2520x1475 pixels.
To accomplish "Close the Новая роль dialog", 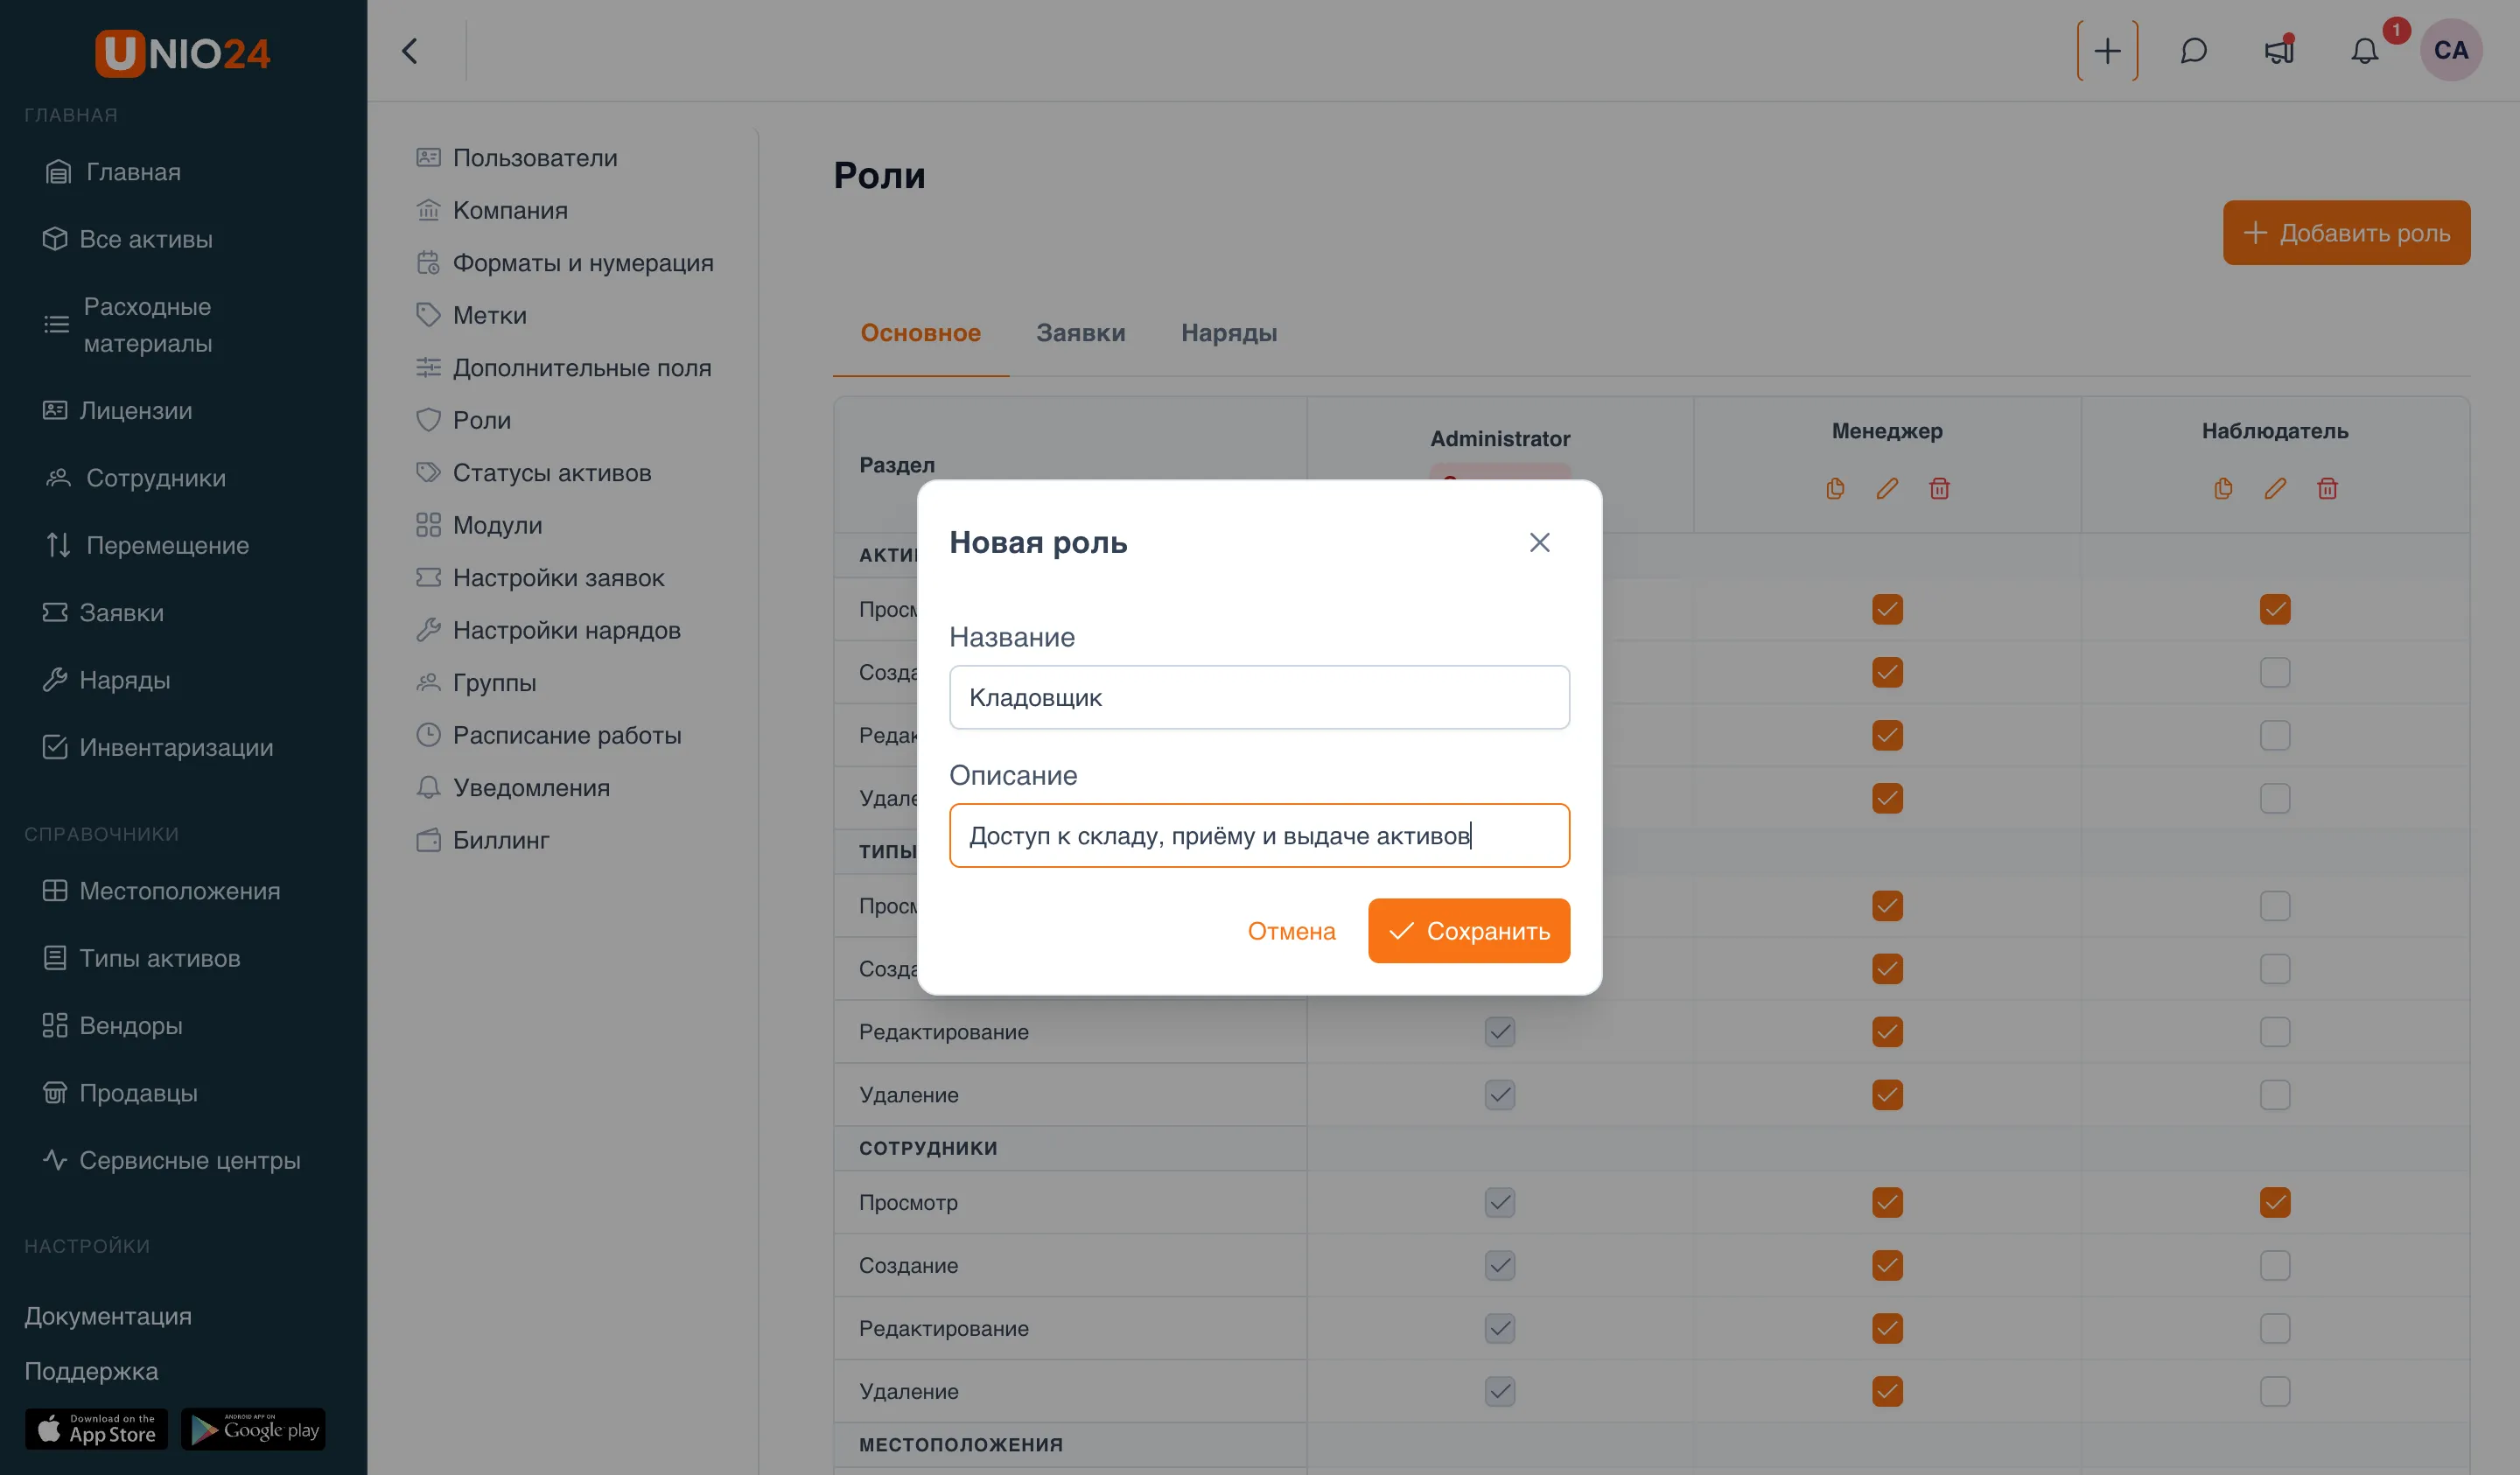I will [1539, 542].
